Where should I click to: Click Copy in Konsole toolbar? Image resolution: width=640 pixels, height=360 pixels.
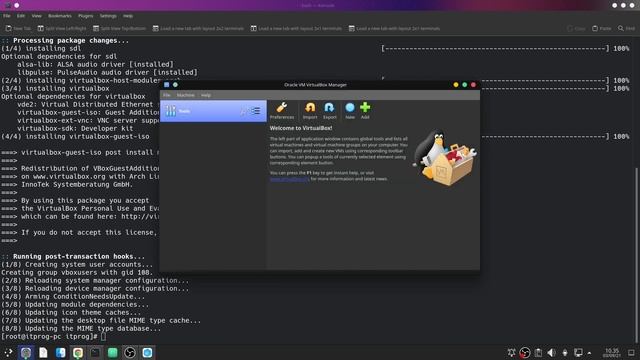tap(576, 29)
